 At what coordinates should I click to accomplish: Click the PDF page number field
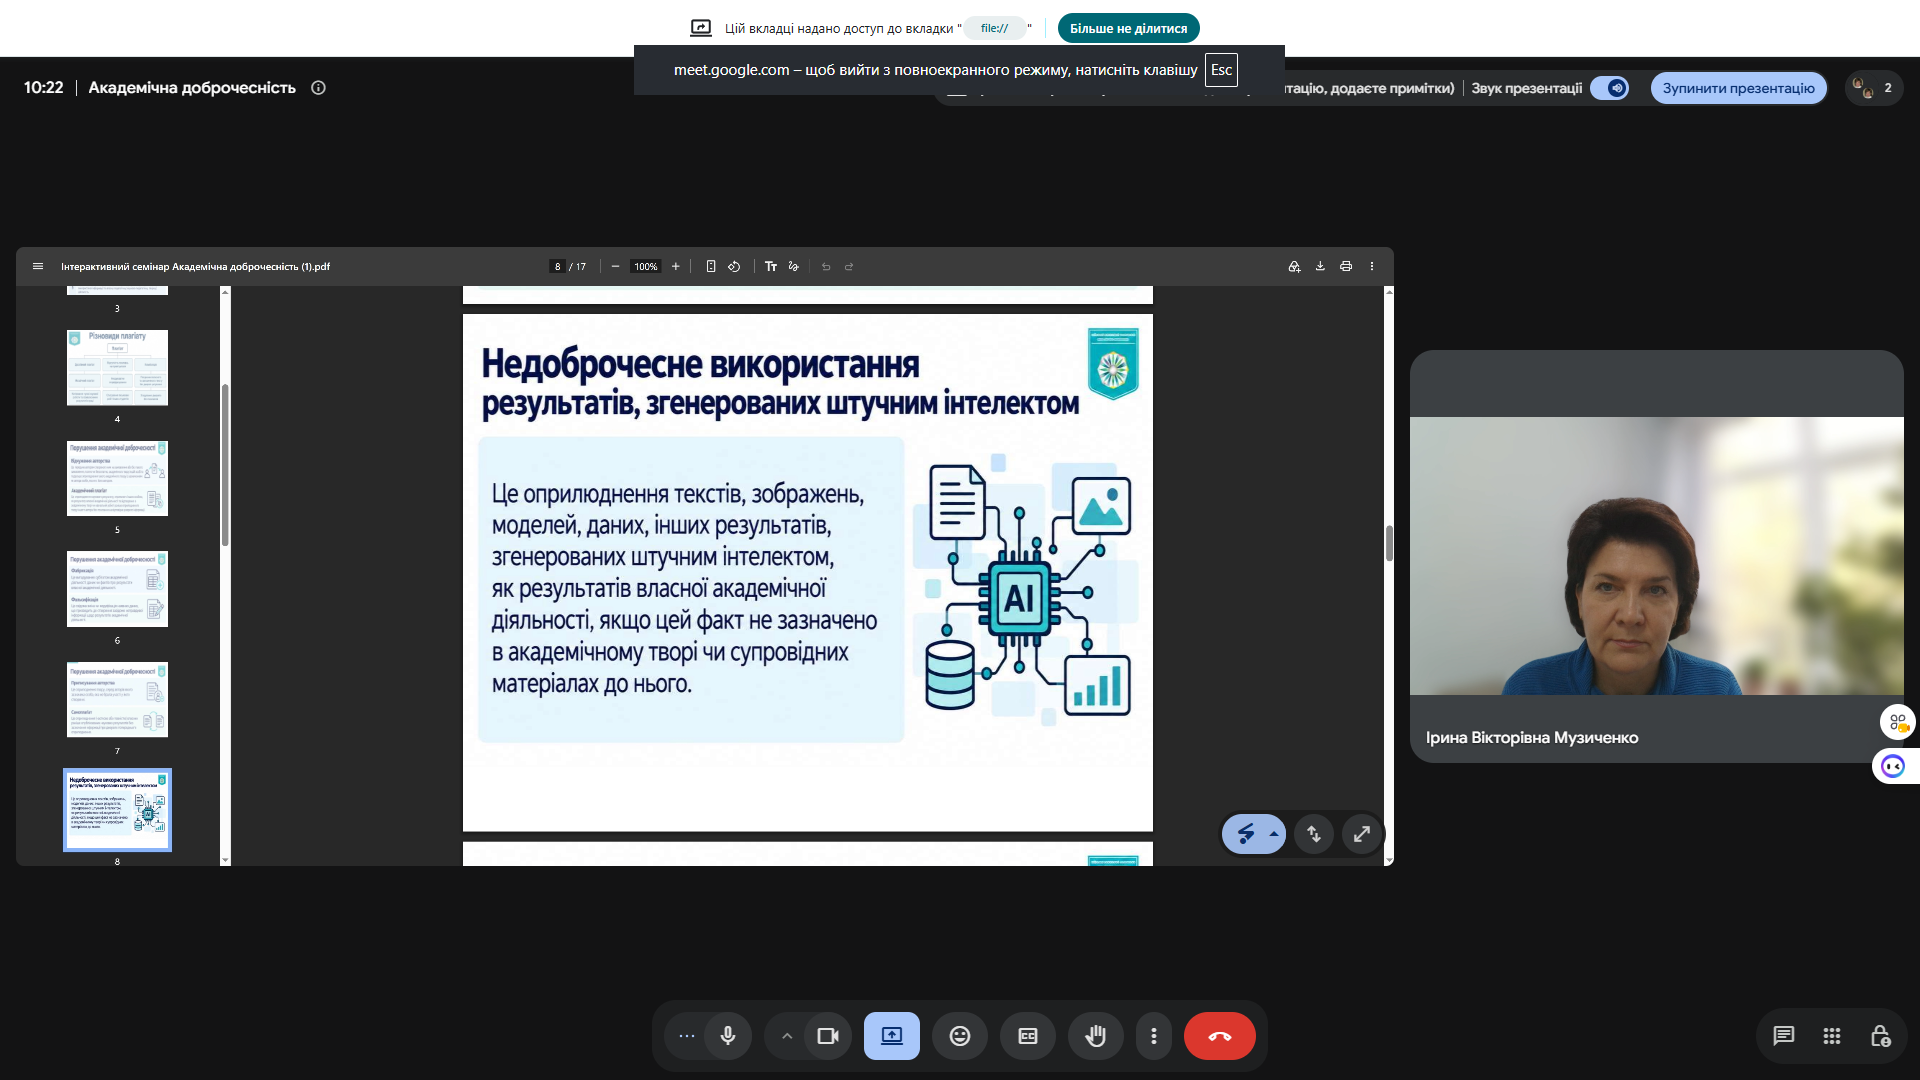[x=557, y=266]
